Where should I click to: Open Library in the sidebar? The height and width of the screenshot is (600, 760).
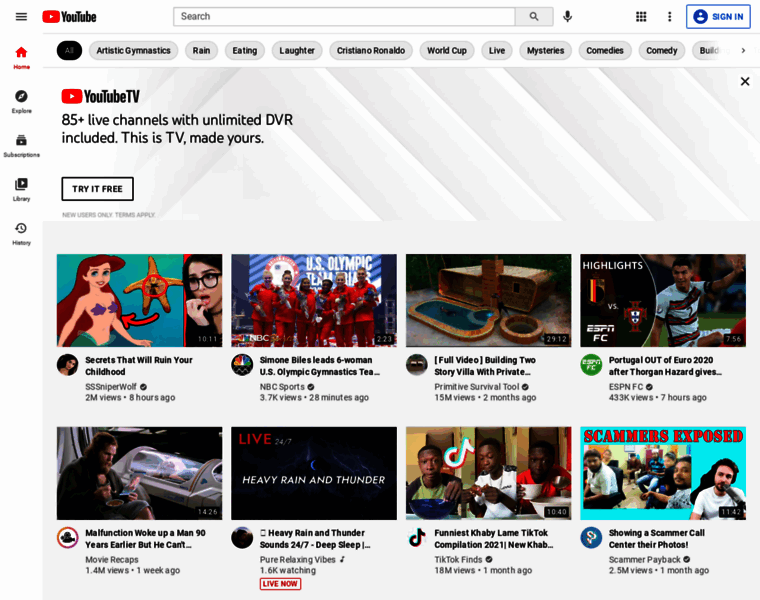coord(21,189)
